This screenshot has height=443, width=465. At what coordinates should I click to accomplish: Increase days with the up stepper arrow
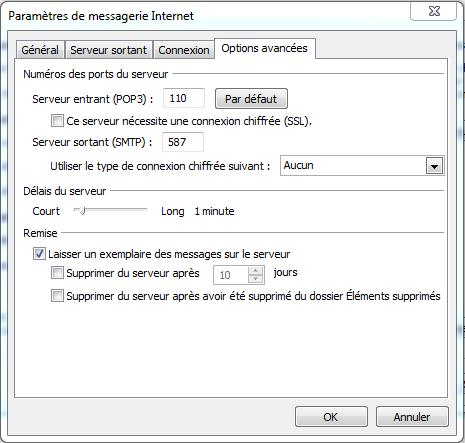click(x=256, y=271)
